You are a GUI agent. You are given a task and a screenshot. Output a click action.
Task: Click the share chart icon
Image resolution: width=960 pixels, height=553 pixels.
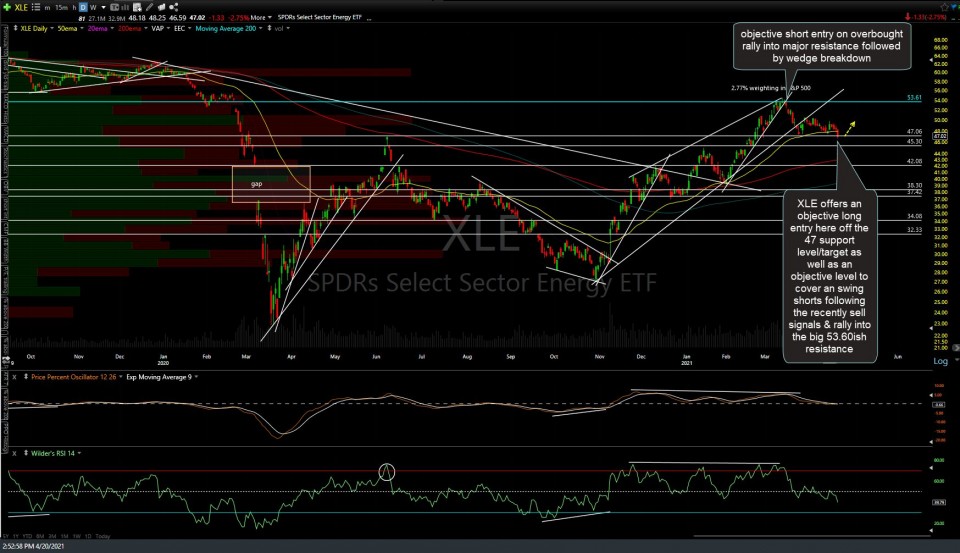point(173,7)
